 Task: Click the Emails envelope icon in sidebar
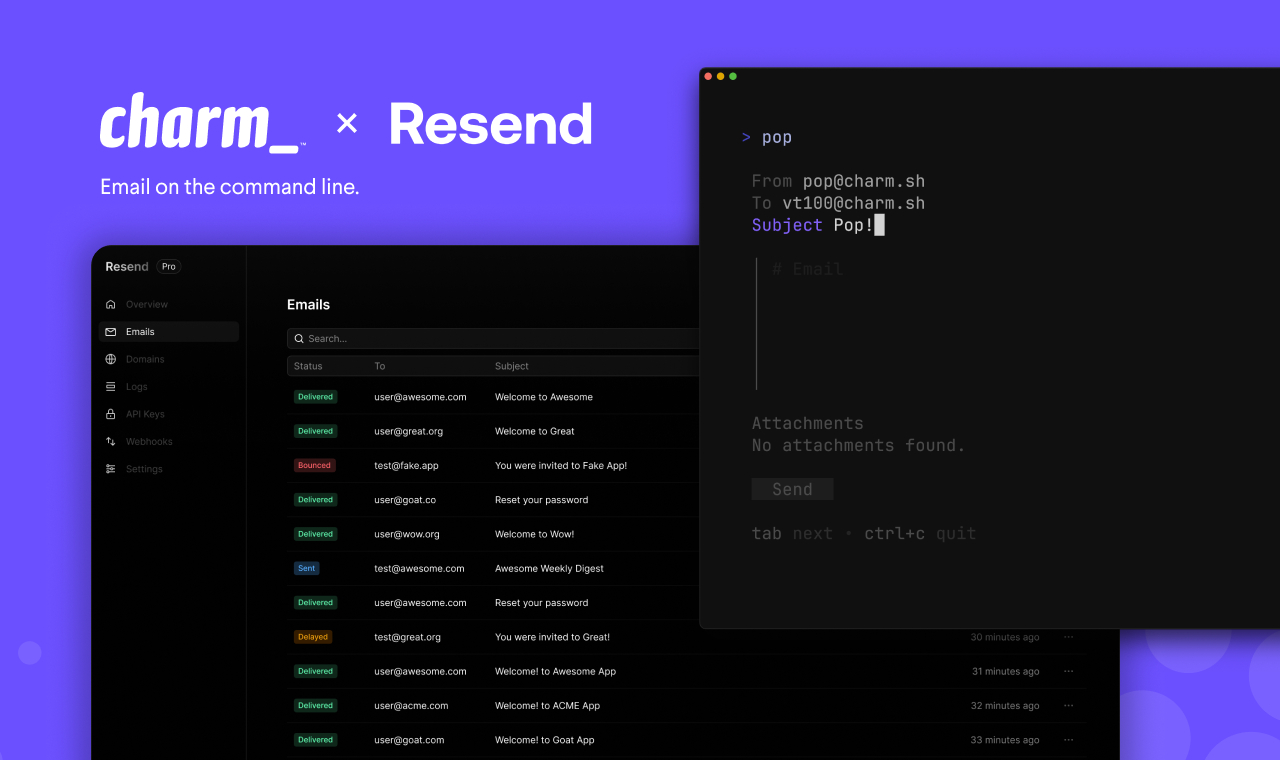[x=111, y=332]
